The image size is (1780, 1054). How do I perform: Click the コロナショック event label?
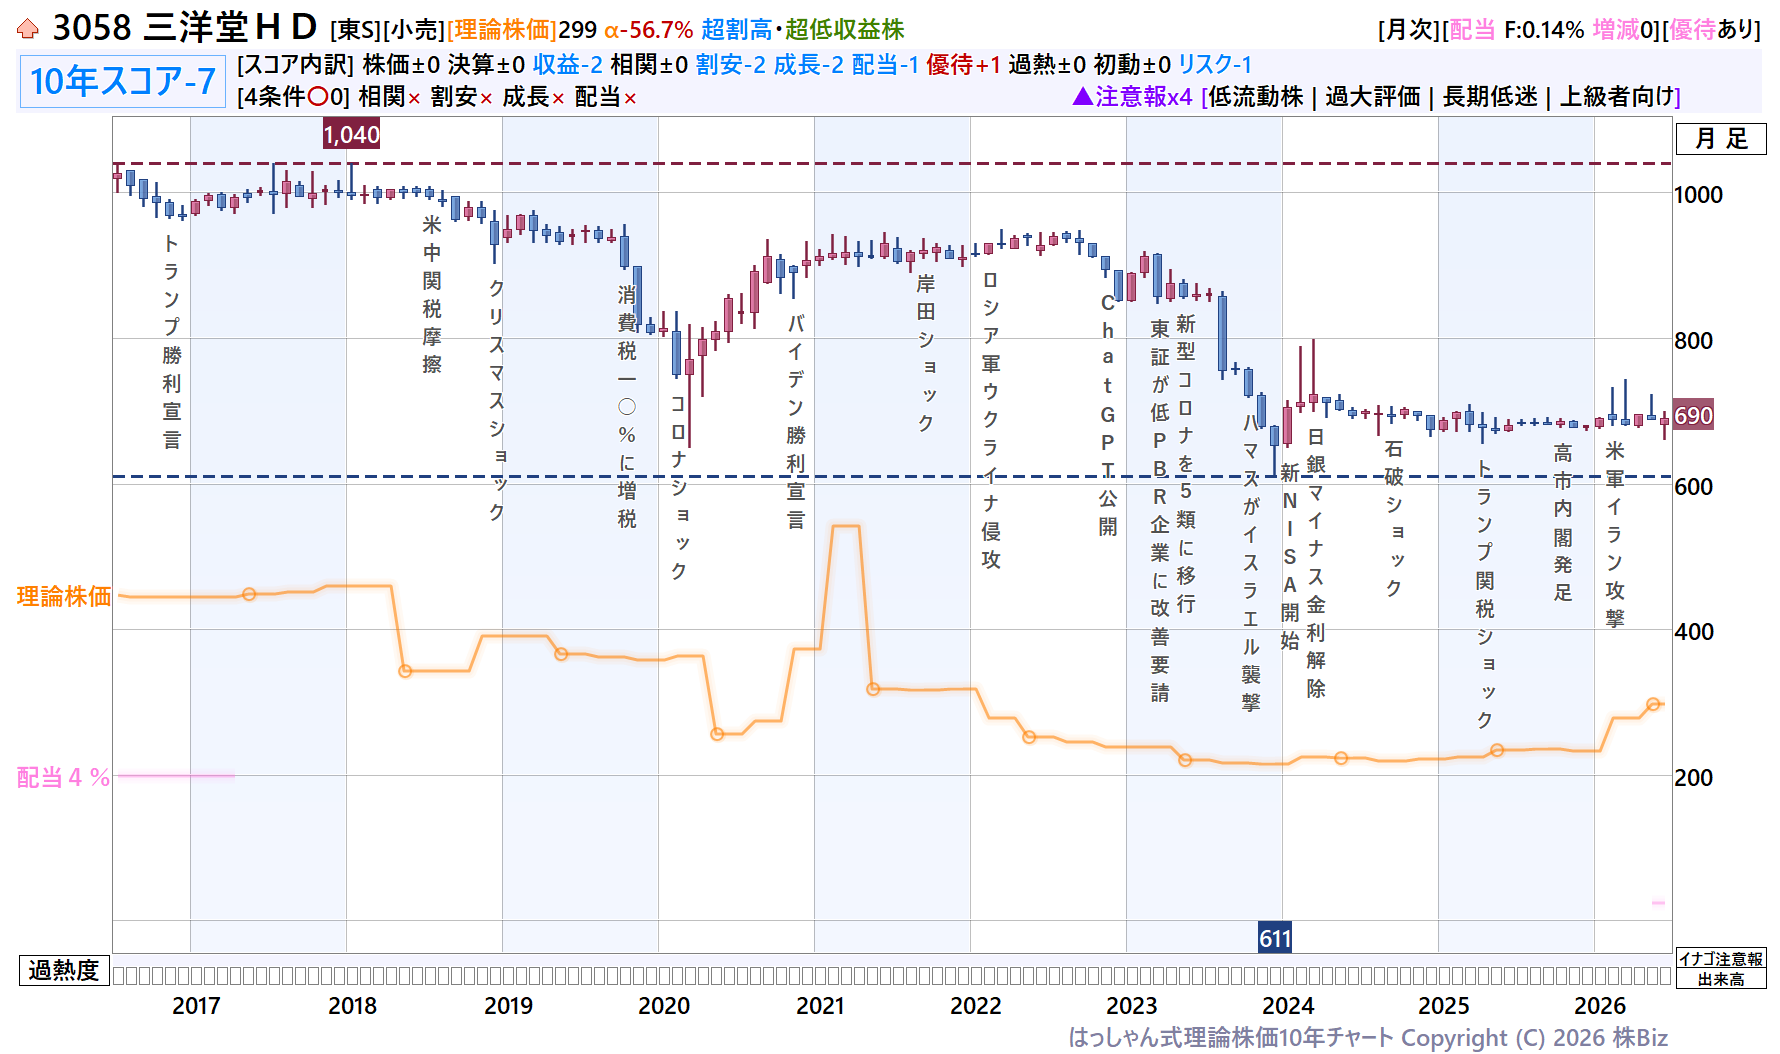tap(679, 487)
